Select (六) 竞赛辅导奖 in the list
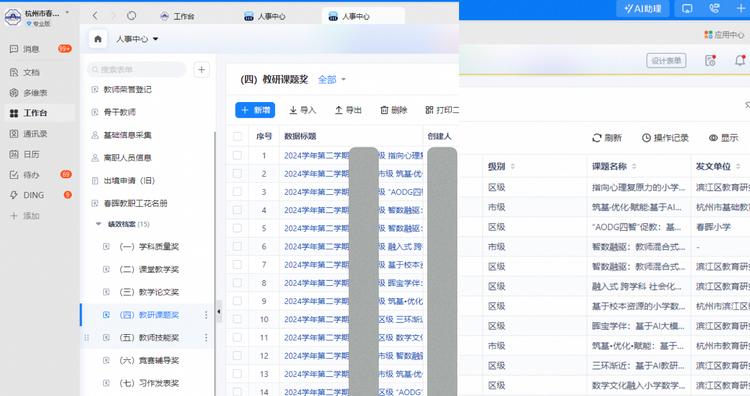 149,360
